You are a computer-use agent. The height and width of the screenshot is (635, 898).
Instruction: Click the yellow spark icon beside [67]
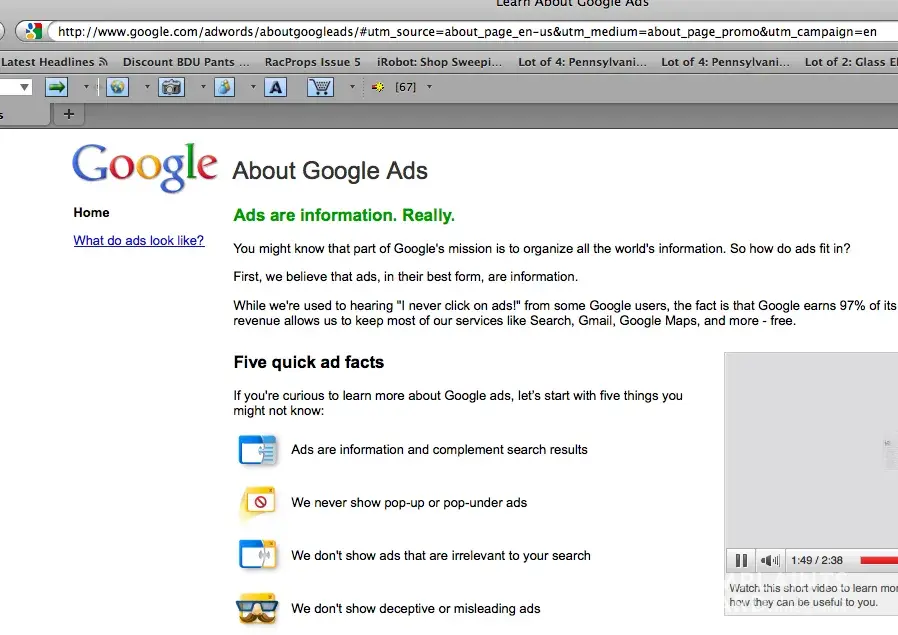pos(378,87)
